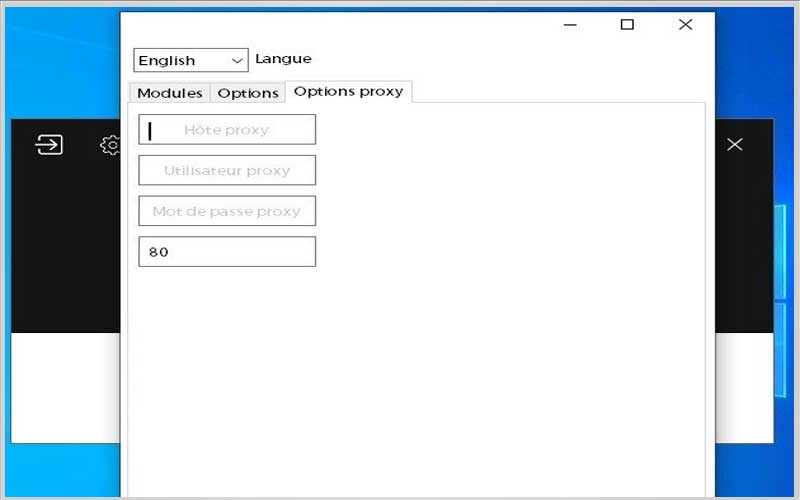Close the dark background window
Screen dimensions: 800x500
tap(735, 144)
